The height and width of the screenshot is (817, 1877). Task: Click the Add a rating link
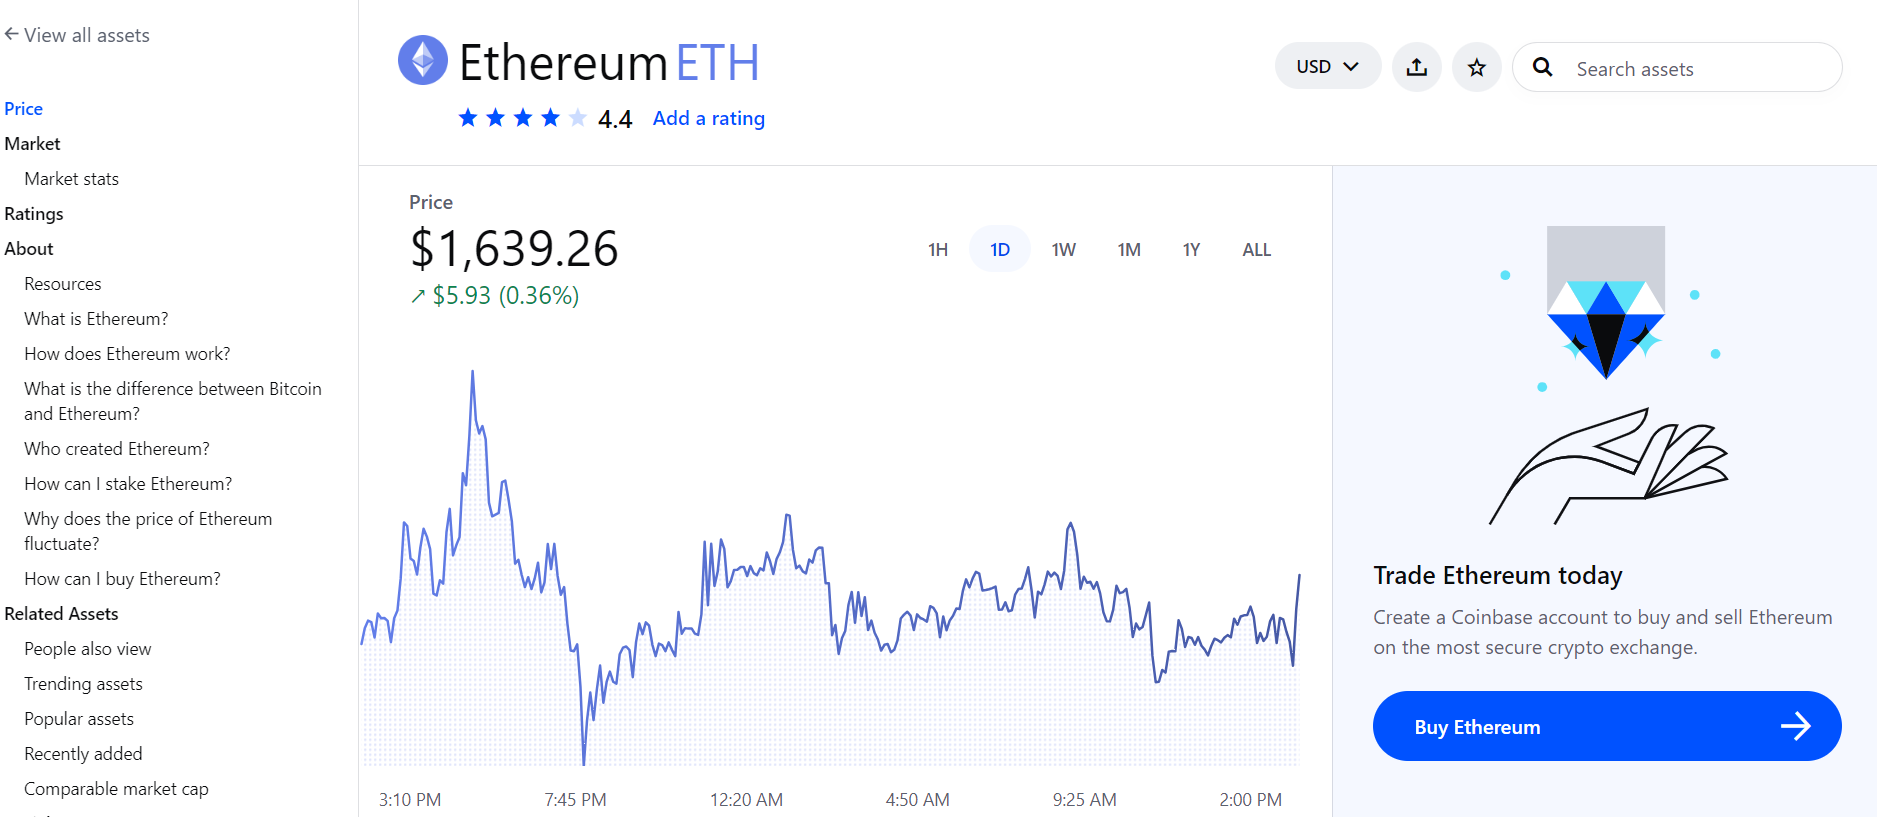708,118
